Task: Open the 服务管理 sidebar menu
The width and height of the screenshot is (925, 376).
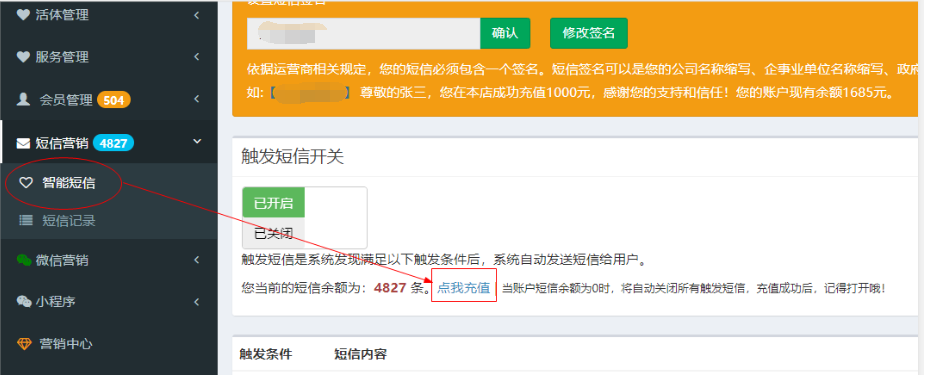Action: click(109, 57)
